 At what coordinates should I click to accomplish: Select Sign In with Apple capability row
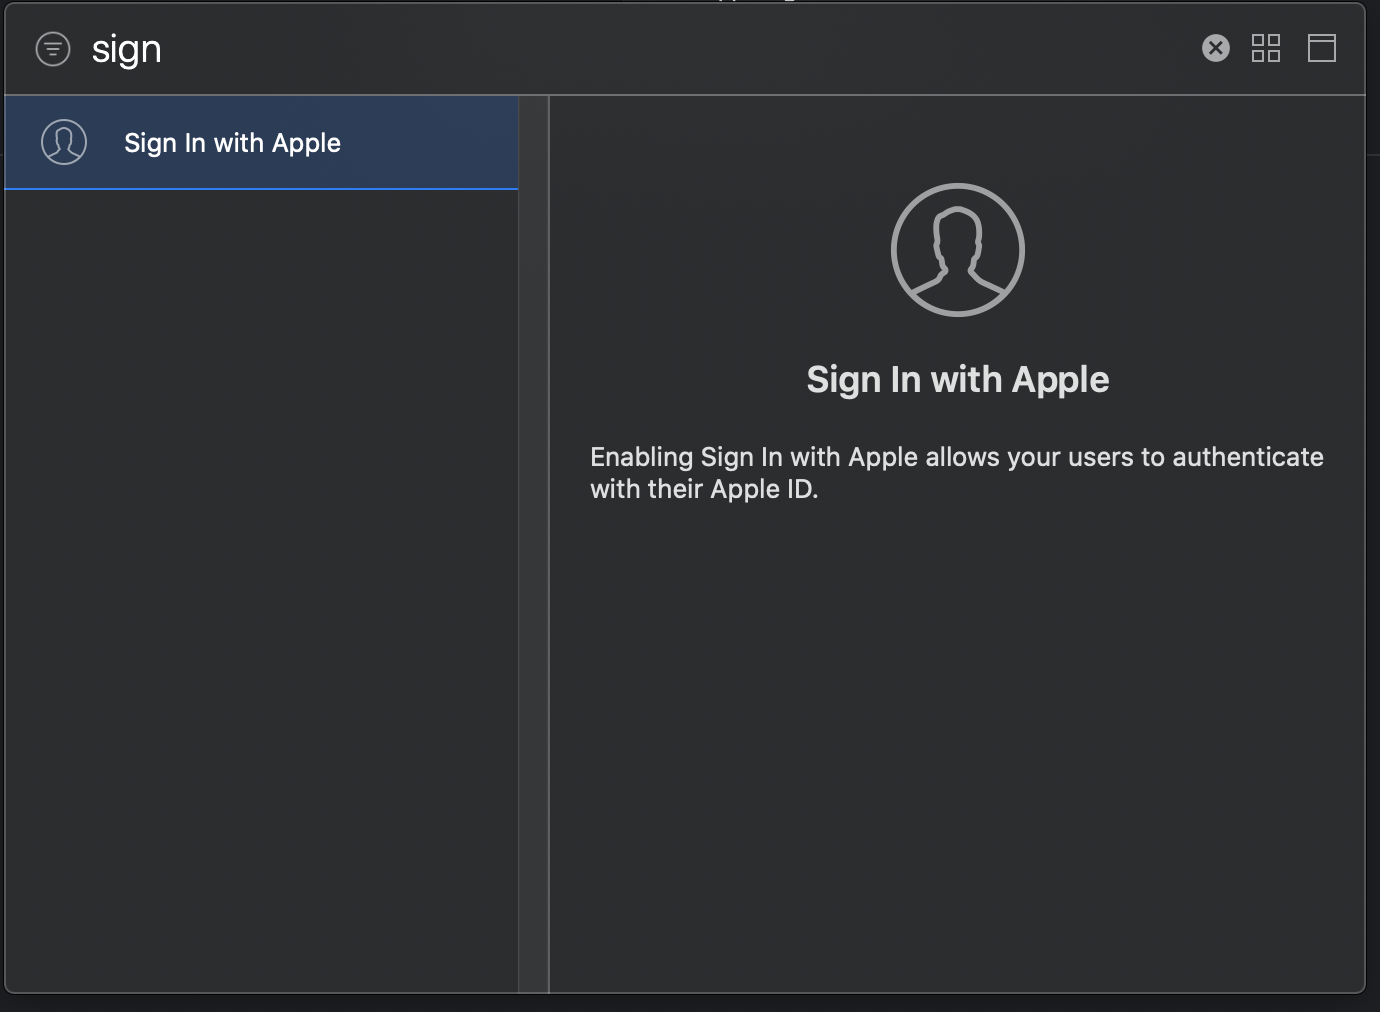tap(260, 142)
